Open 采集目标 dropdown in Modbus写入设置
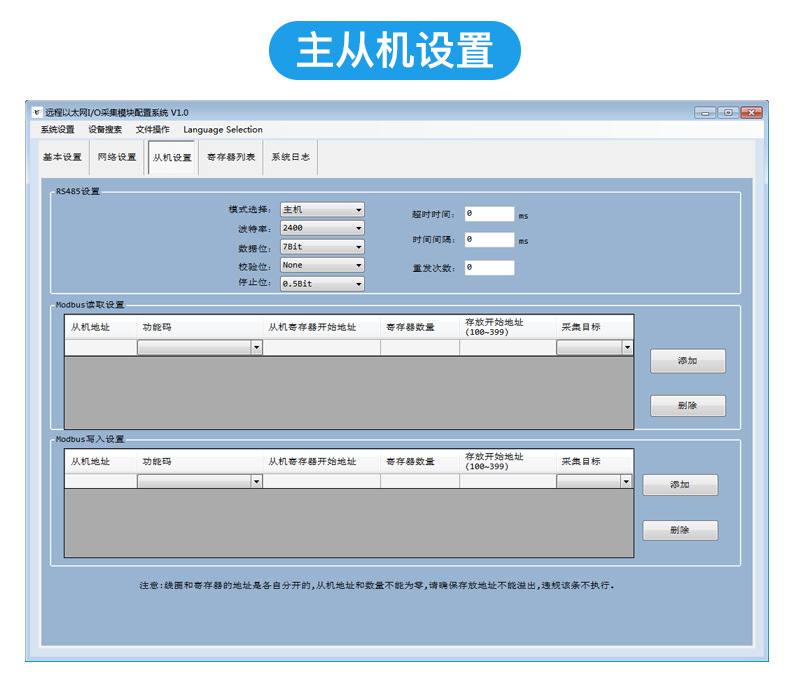The height and width of the screenshot is (685, 790). 594,482
